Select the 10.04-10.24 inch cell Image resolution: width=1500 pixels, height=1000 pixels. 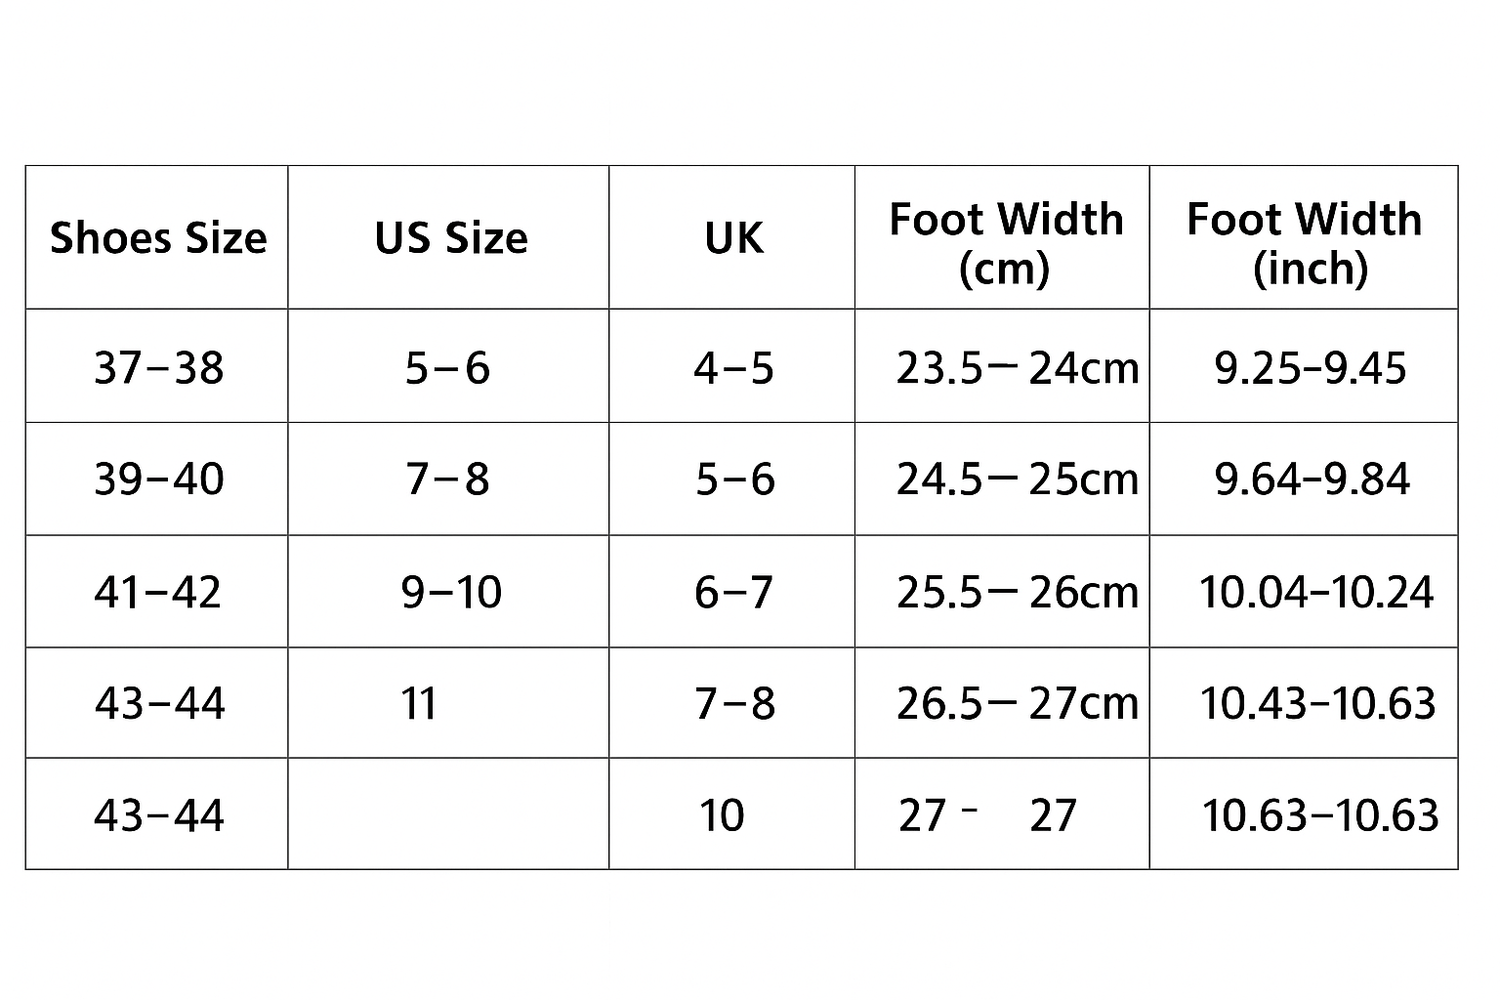[x=1316, y=592]
